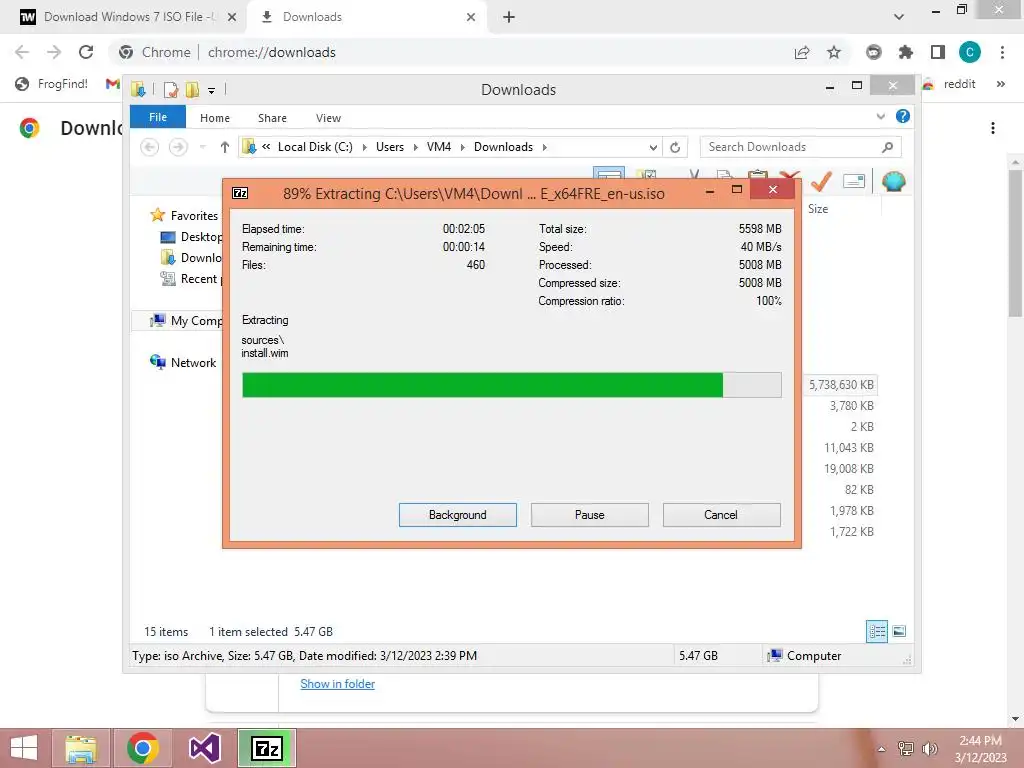
Task: Click the 19,008 KB size cell
Action: click(849, 469)
